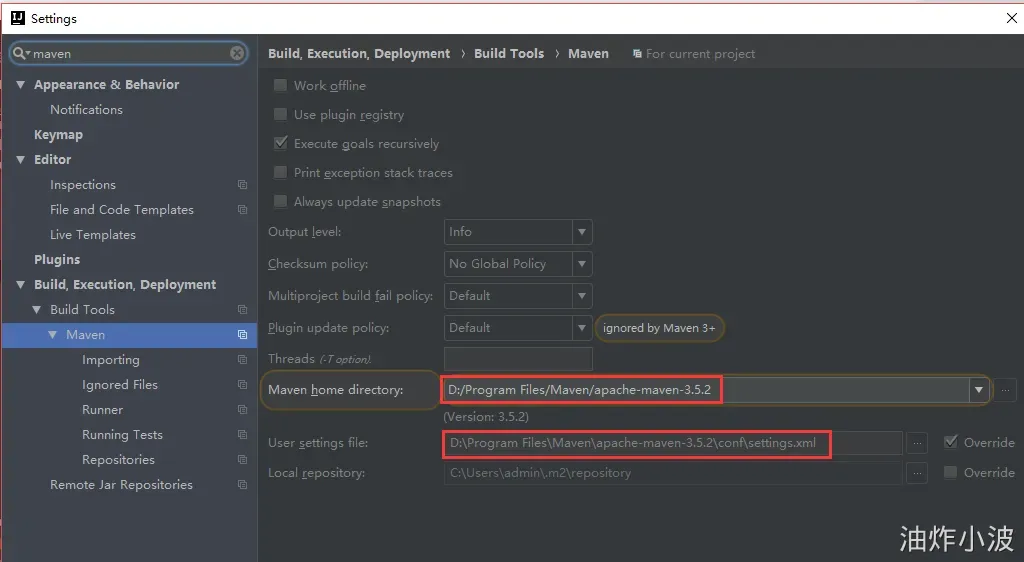This screenshot has height=562, width=1024.
Task: Collapse the Editor tree section
Action: (21, 159)
